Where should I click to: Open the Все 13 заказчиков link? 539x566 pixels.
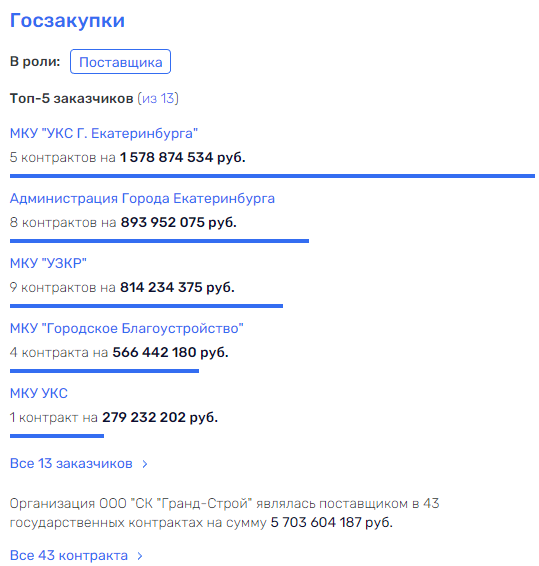click(x=71, y=463)
